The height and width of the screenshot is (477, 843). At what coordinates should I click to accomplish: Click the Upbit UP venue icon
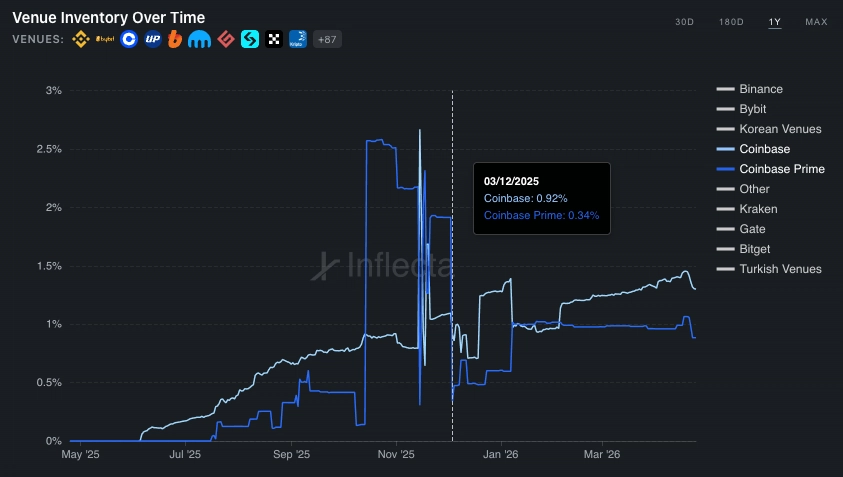pyautogui.click(x=153, y=40)
